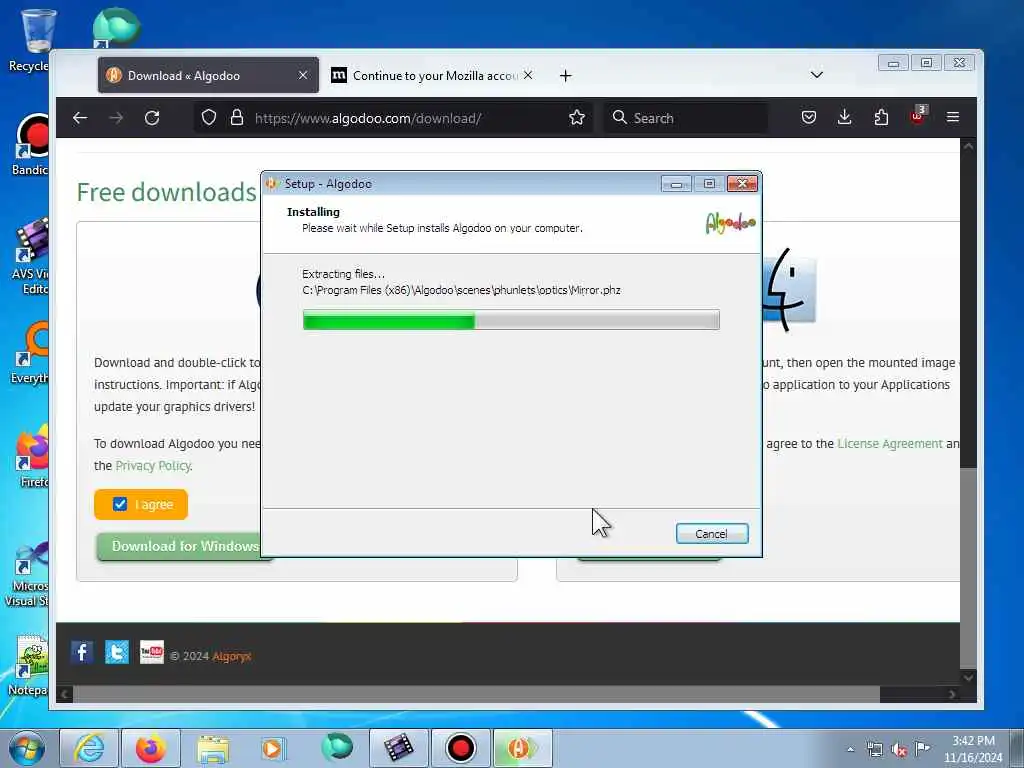Expand the list all tabs chevron
Viewport: 1024px width, 768px height.
816,75
